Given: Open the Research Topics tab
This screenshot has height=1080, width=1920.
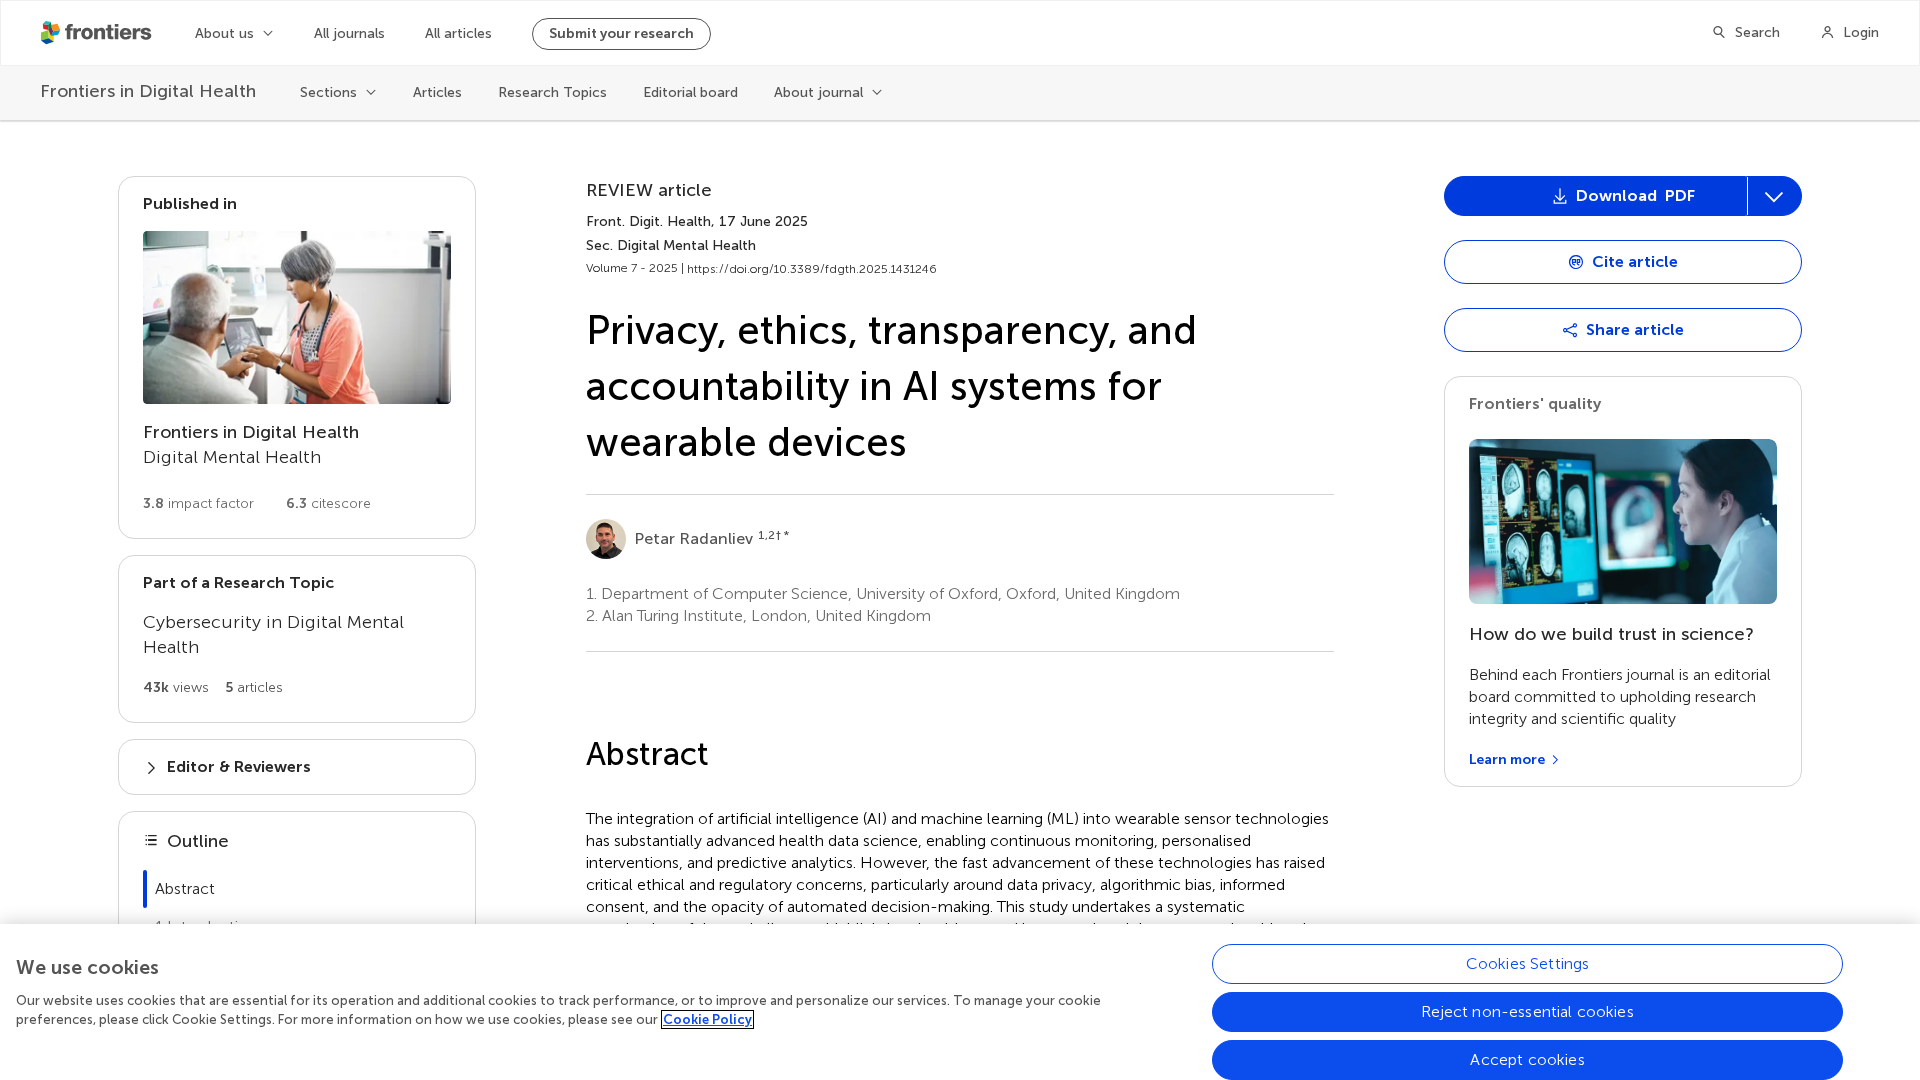Looking at the screenshot, I should click(552, 92).
